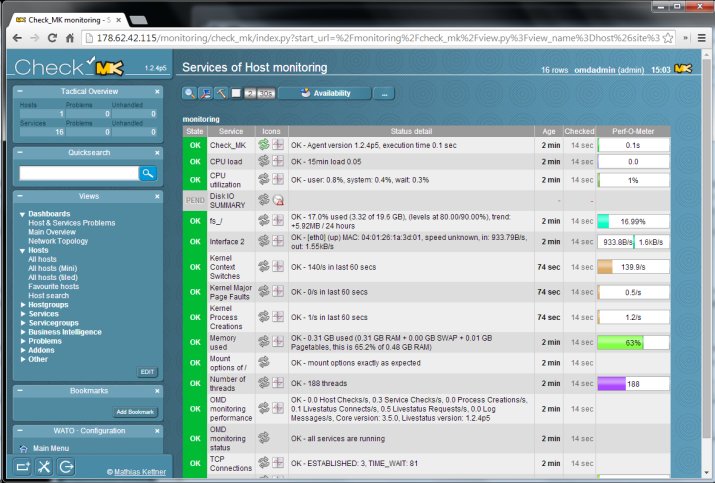The width and height of the screenshot is (715, 483).
Task: Open the display options icon in toolbar
Action: [205, 93]
